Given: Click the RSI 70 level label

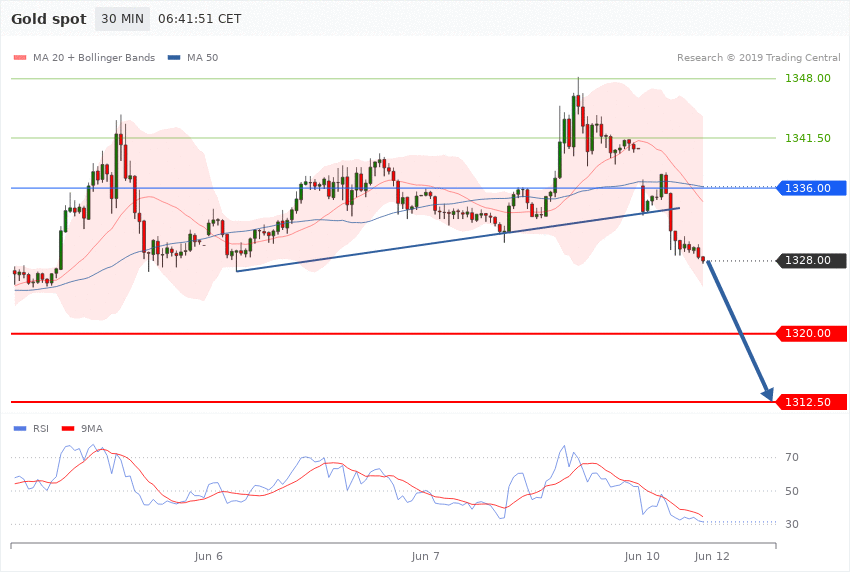Looking at the screenshot, I should tap(792, 457).
